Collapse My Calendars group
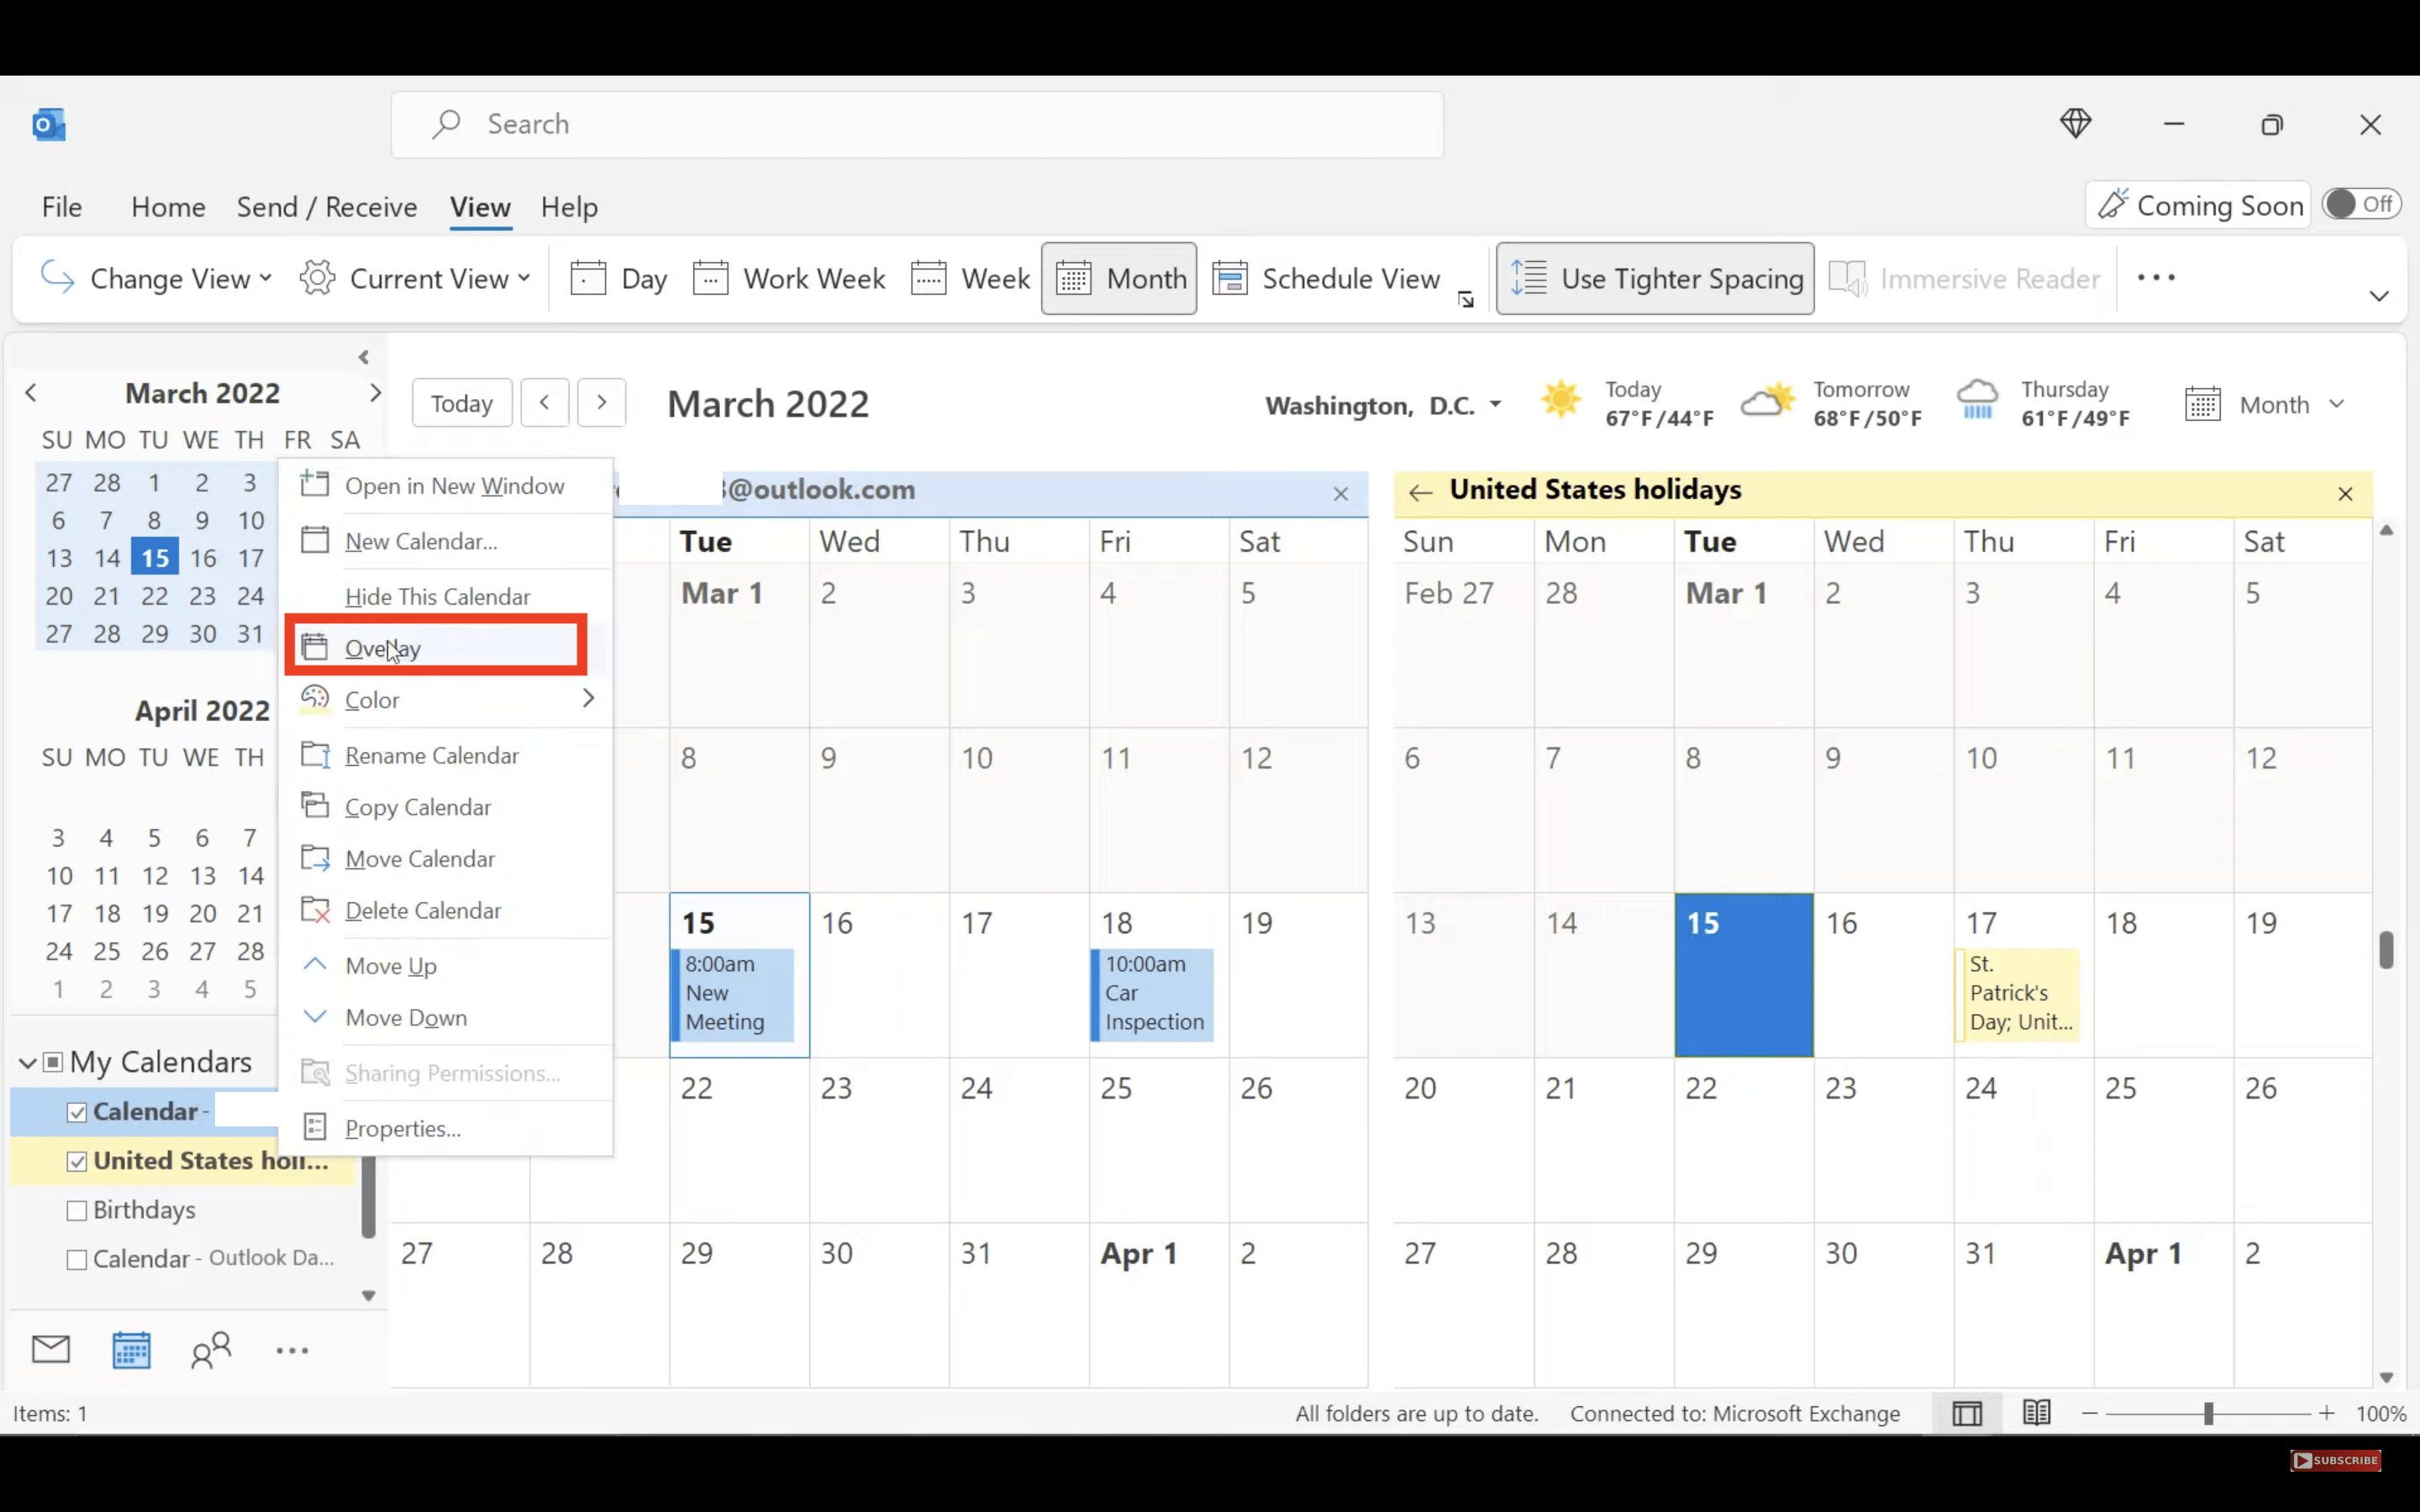The width and height of the screenshot is (2420, 1512). coord(28,1062)
